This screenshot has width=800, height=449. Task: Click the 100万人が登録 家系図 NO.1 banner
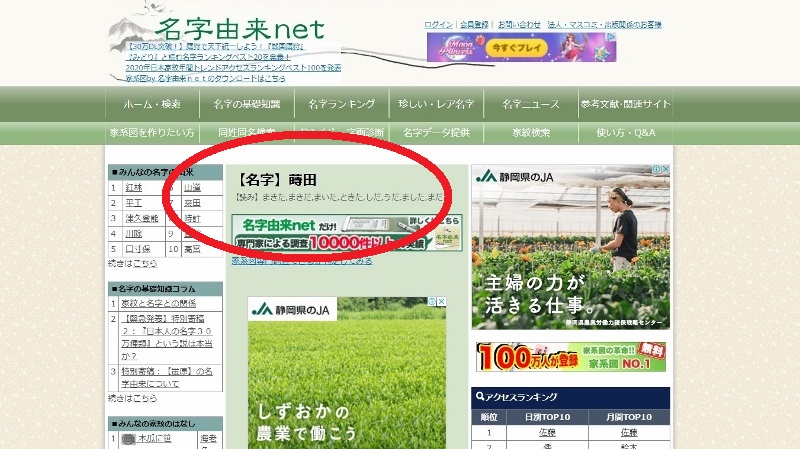571,357
